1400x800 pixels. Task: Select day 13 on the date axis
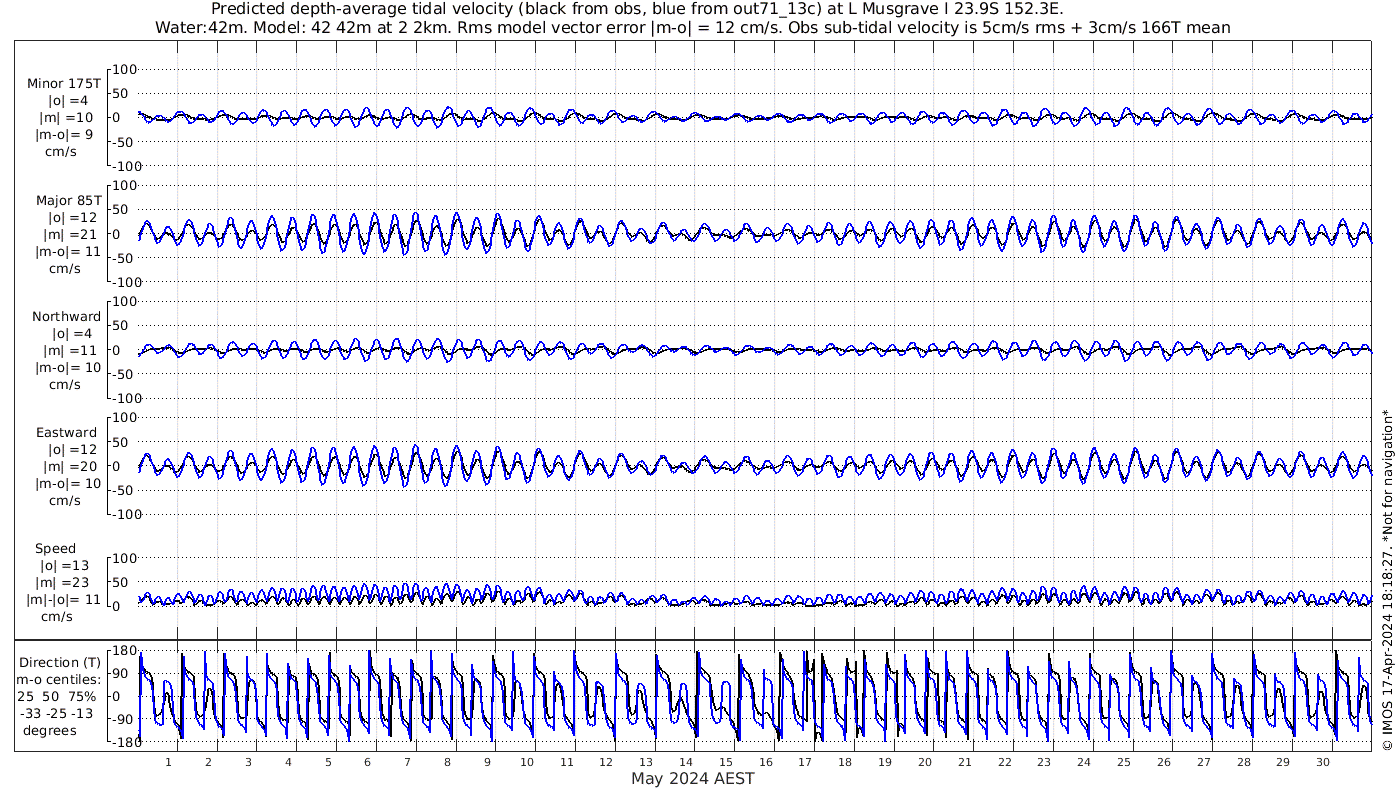point(646,762)
